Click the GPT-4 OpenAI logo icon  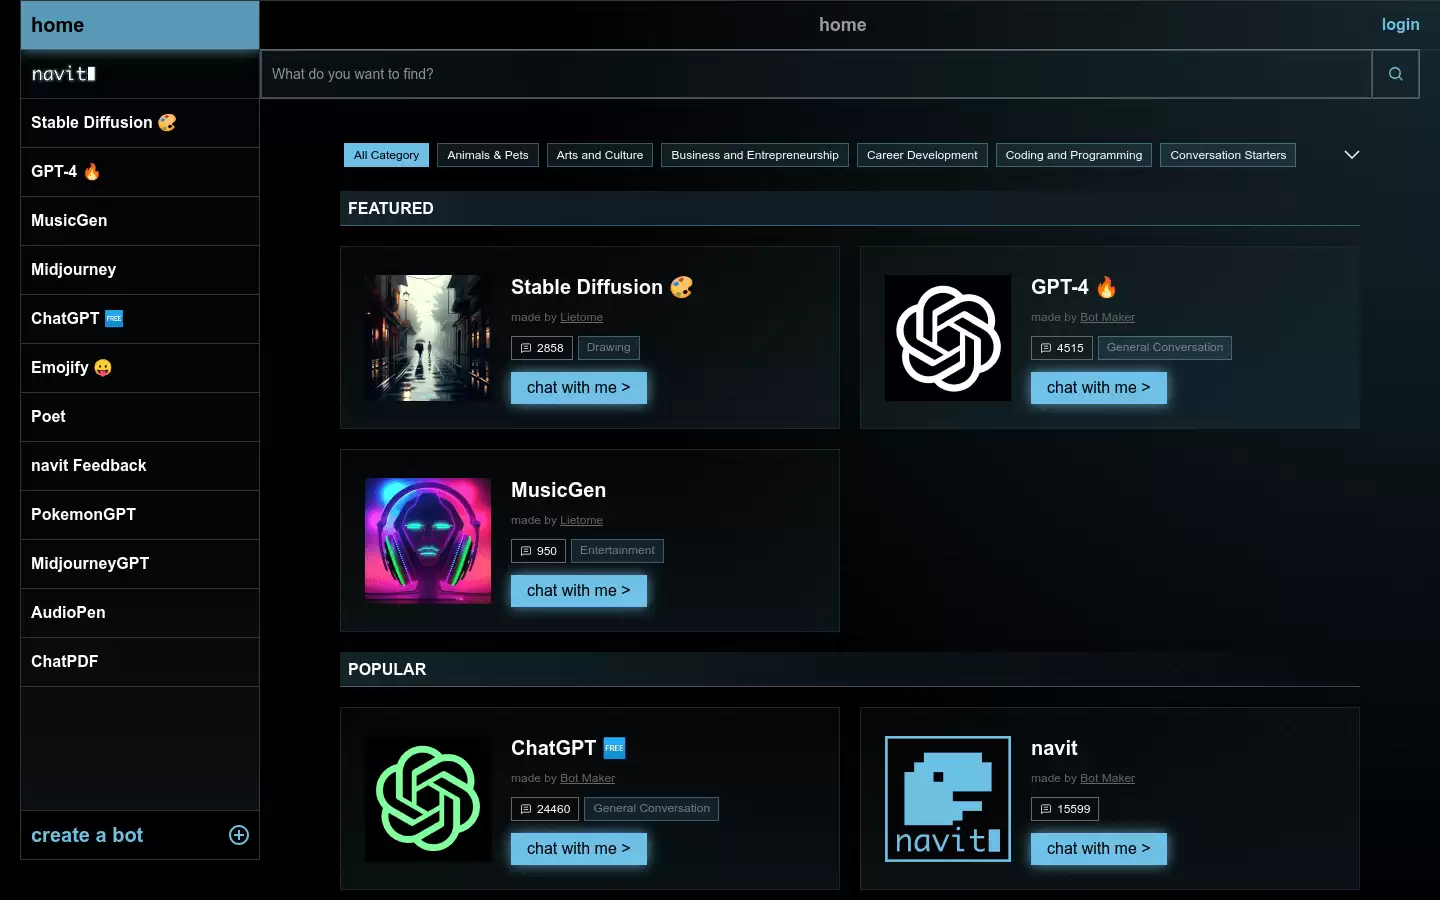click(x=948, y=338)
